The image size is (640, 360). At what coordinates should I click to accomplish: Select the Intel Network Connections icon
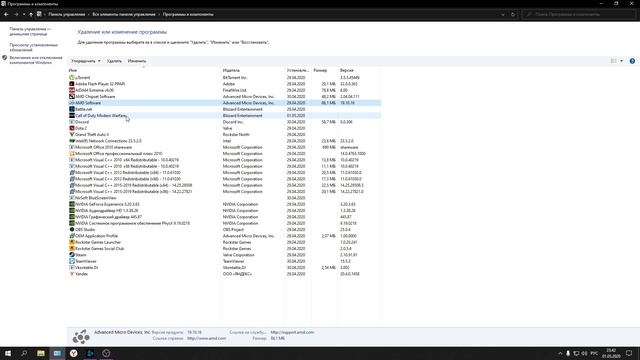(72, 141)
